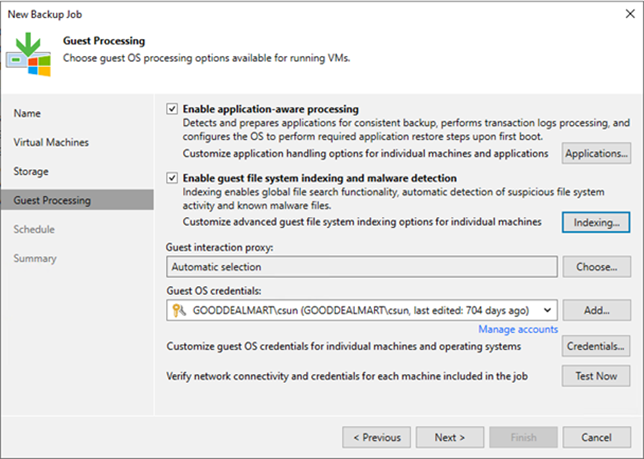Expand the Guest OS credentials dropdown
644x459 pixels.
tap(546, 311)
